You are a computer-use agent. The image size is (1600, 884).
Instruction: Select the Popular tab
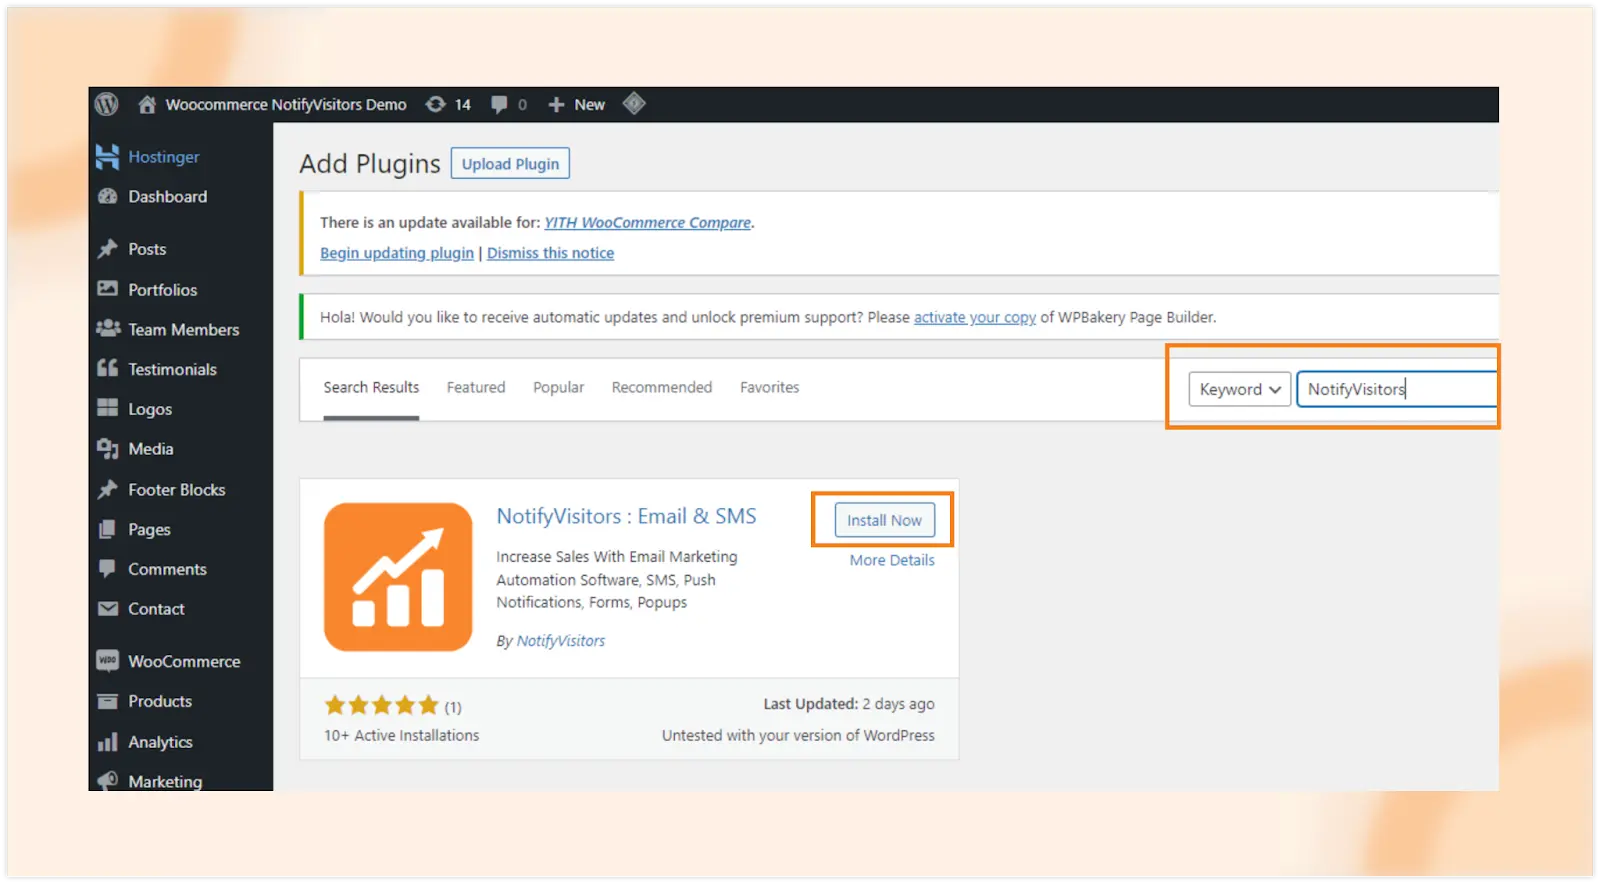558,387
